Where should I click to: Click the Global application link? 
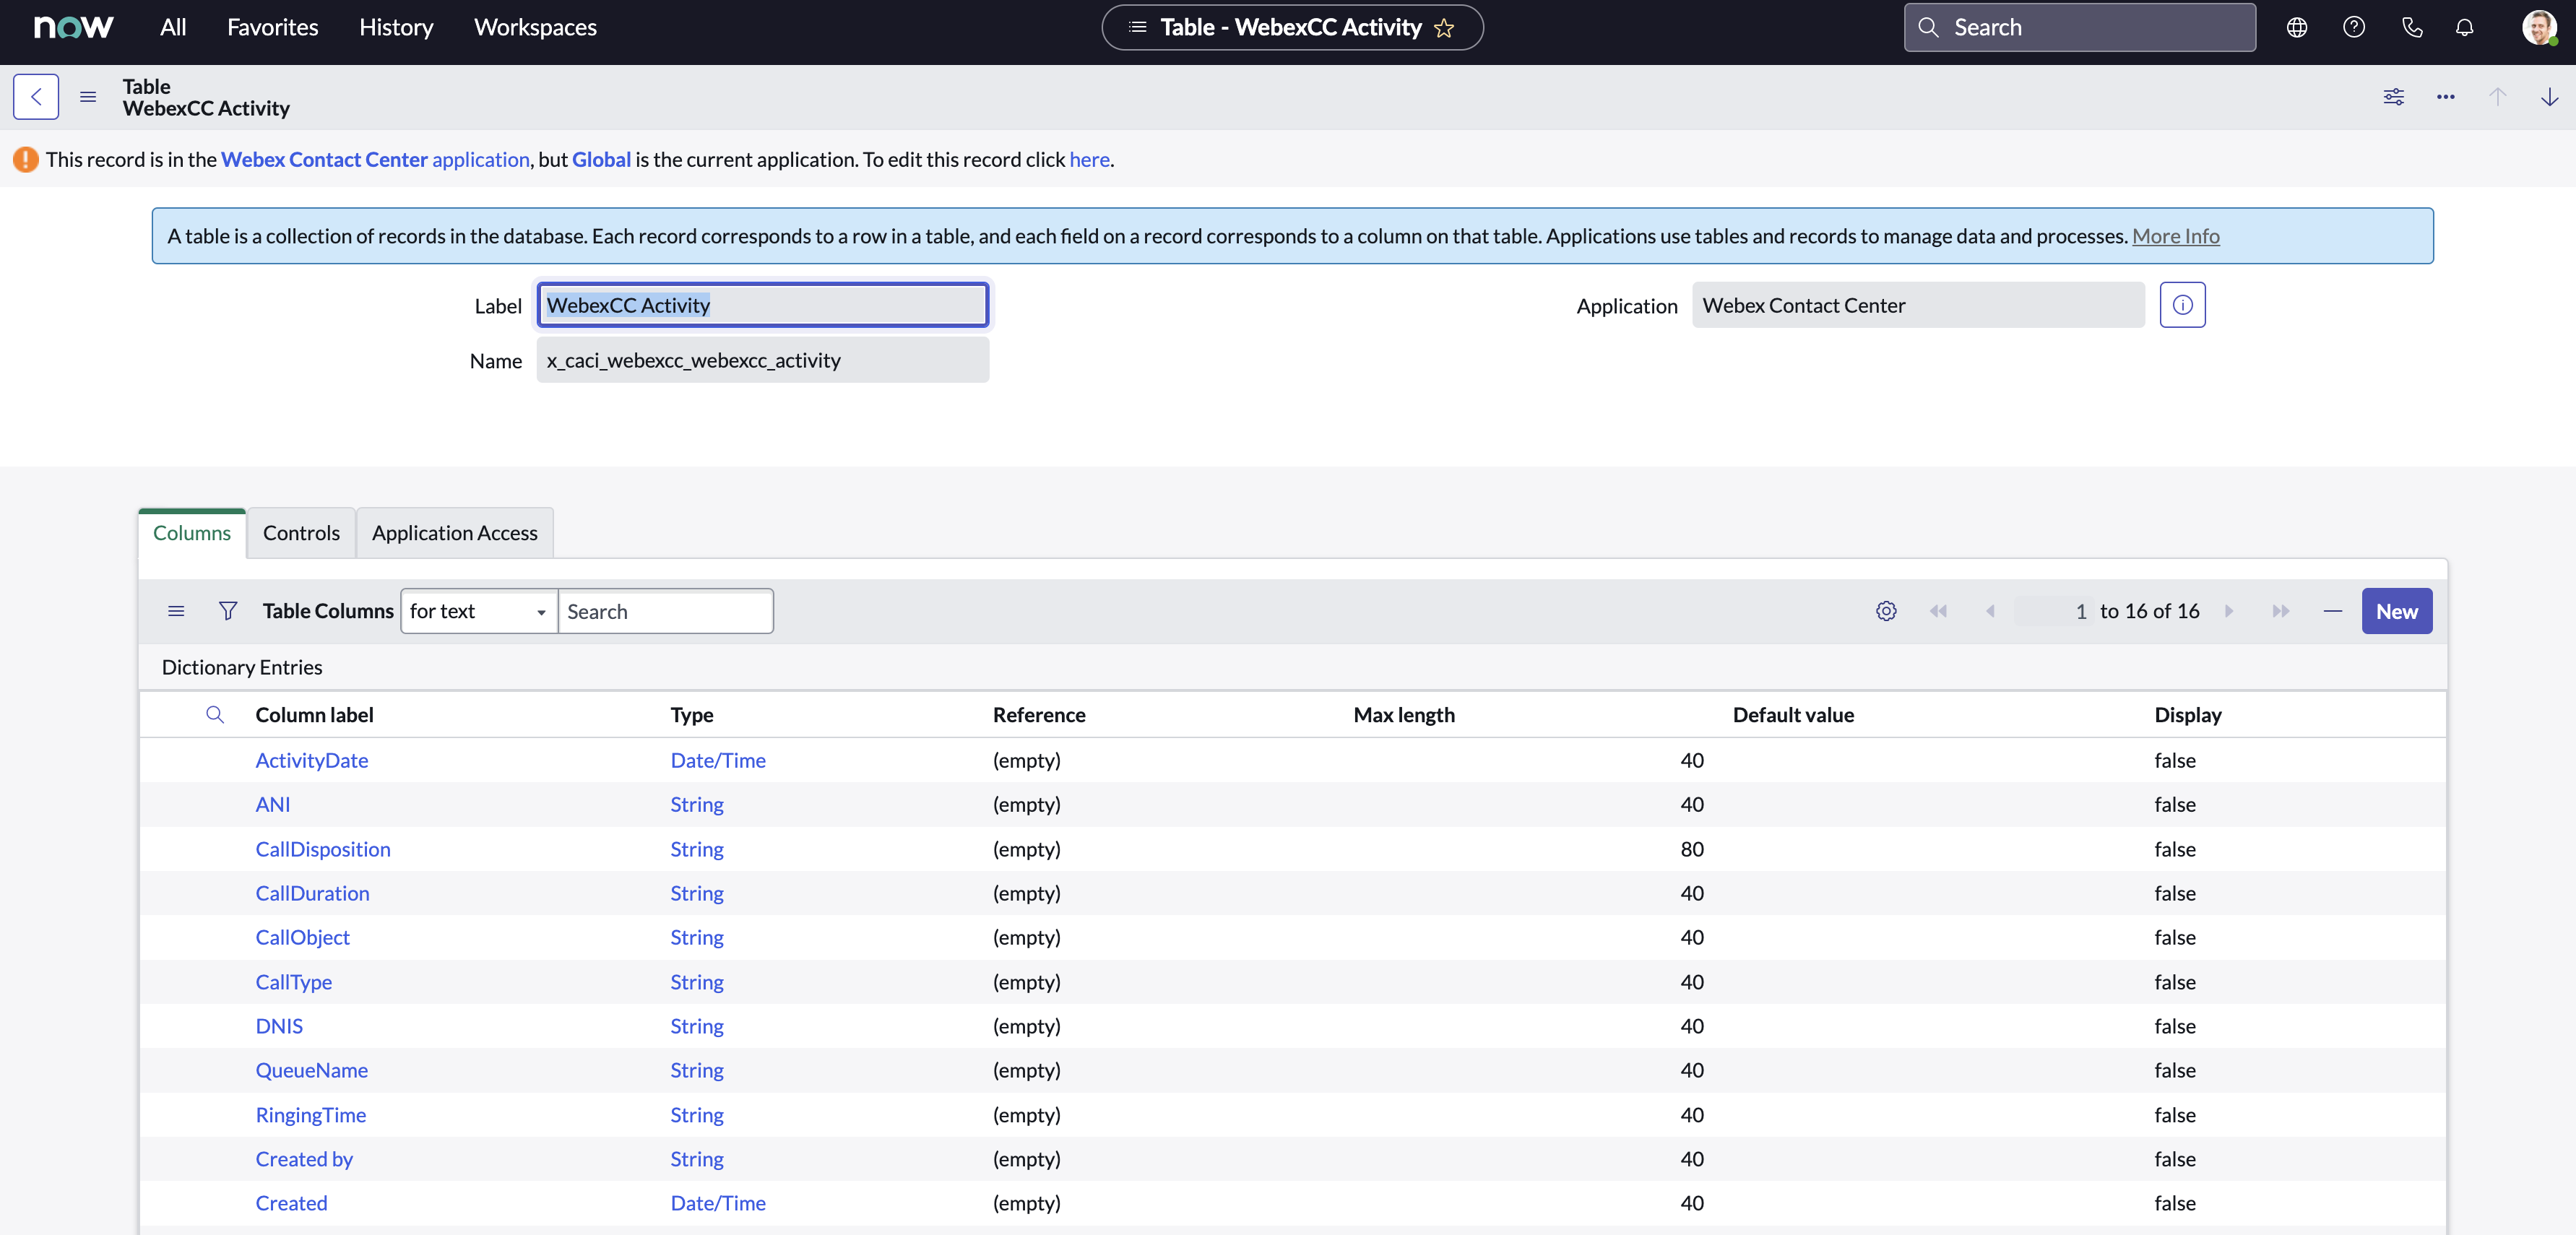[601, 160]
